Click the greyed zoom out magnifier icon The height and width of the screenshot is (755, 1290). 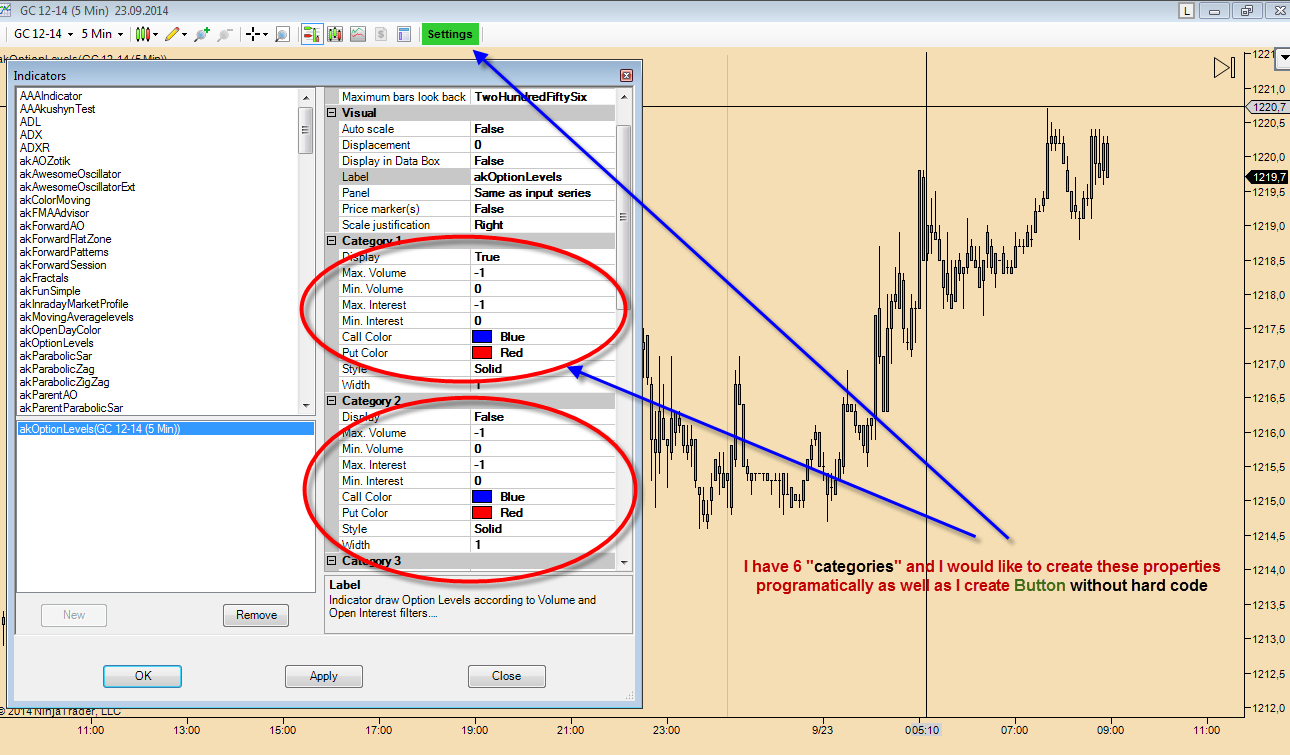pos(225,34)
